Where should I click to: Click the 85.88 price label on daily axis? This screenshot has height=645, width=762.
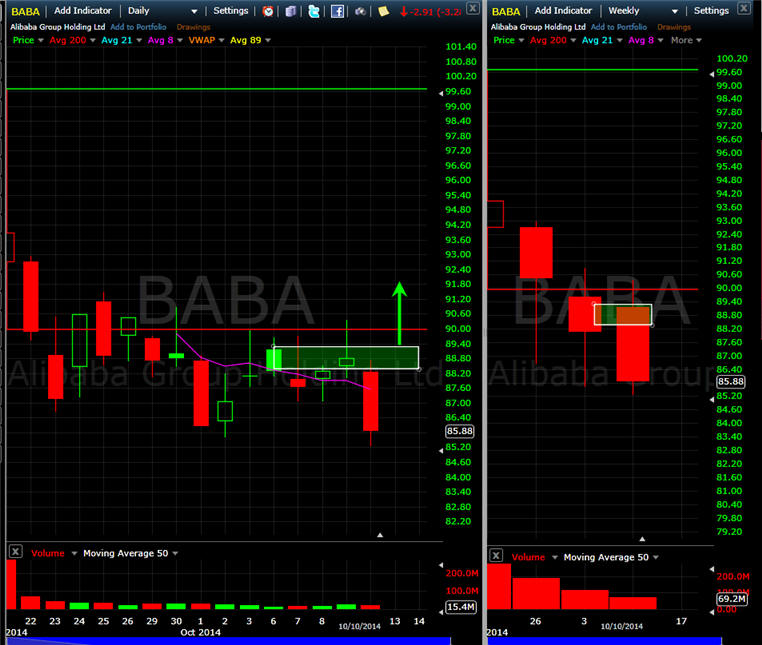[460, 431]
